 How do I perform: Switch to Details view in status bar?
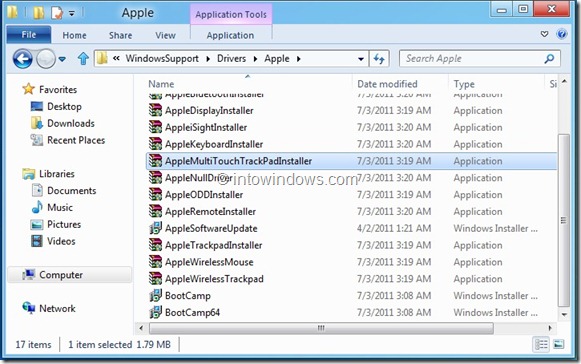point(541,345)
